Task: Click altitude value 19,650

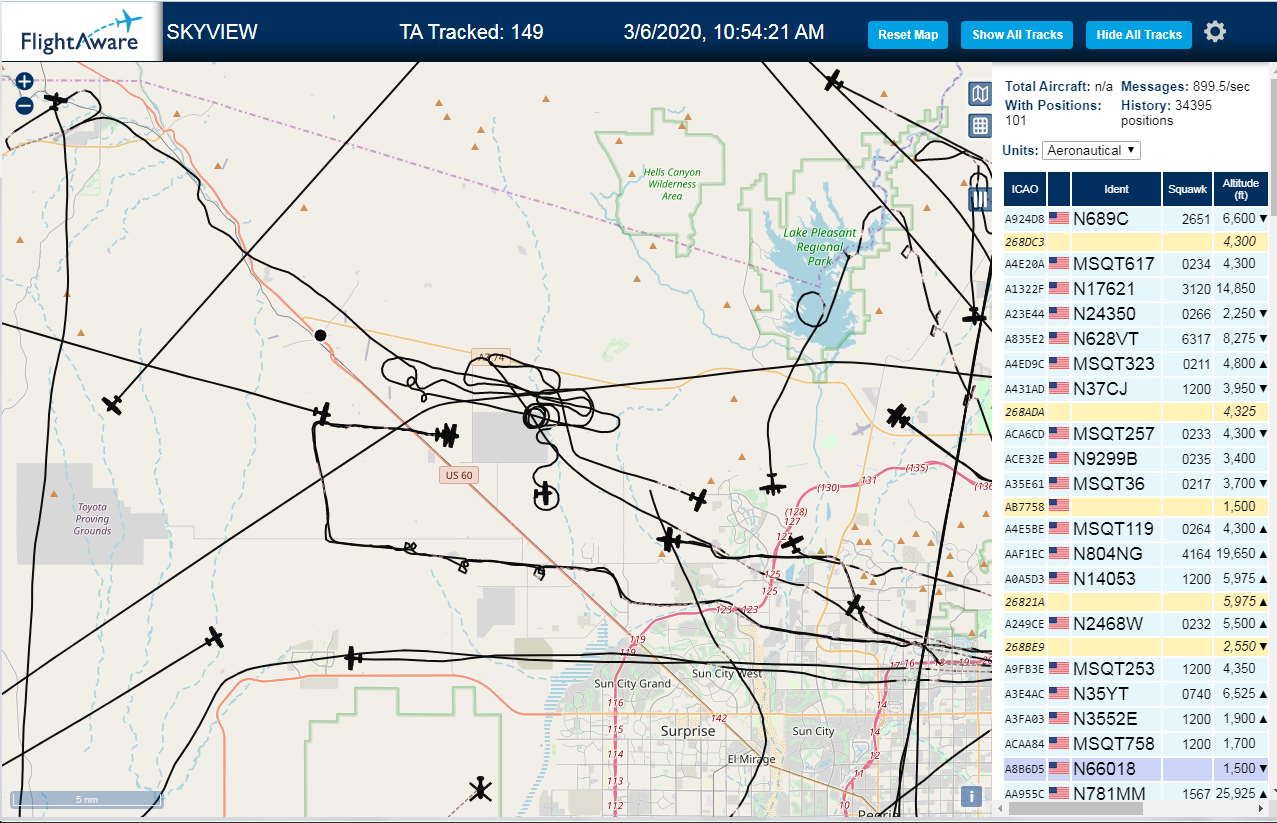Action: (x=1235, y=553)
